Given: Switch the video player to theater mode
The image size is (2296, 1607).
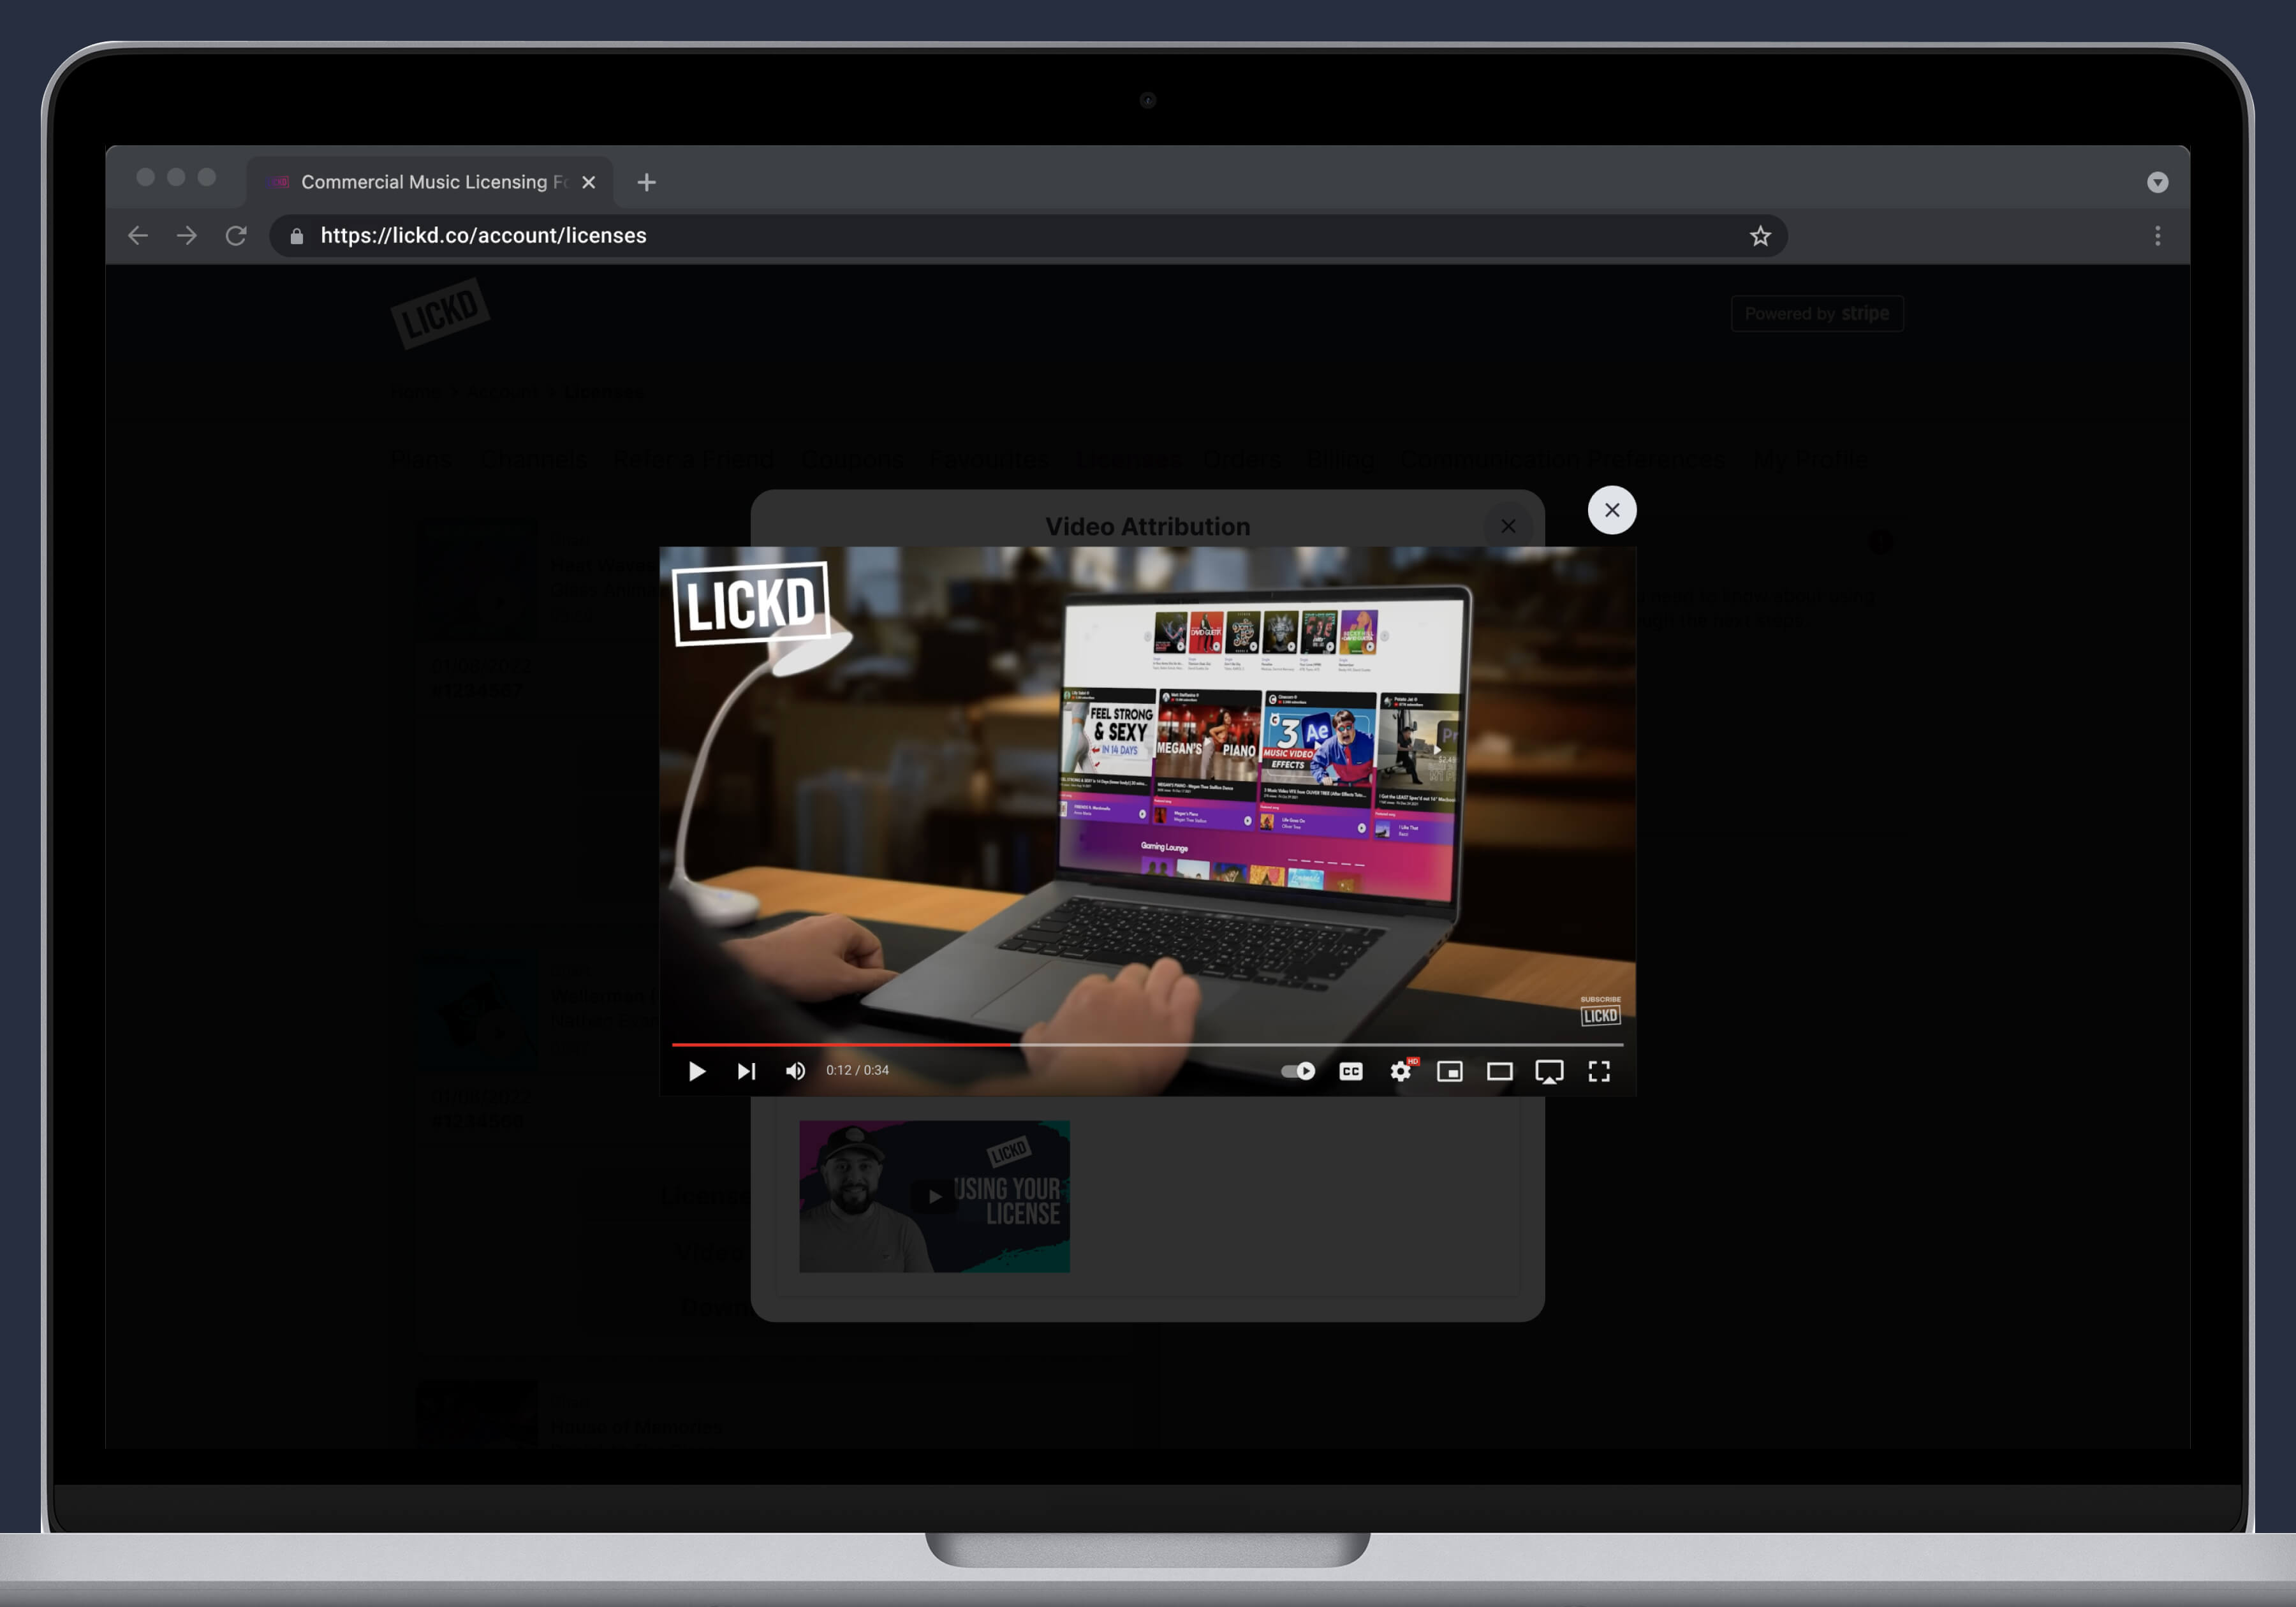Looking at the screenshot, I should pos(1500,1071).
